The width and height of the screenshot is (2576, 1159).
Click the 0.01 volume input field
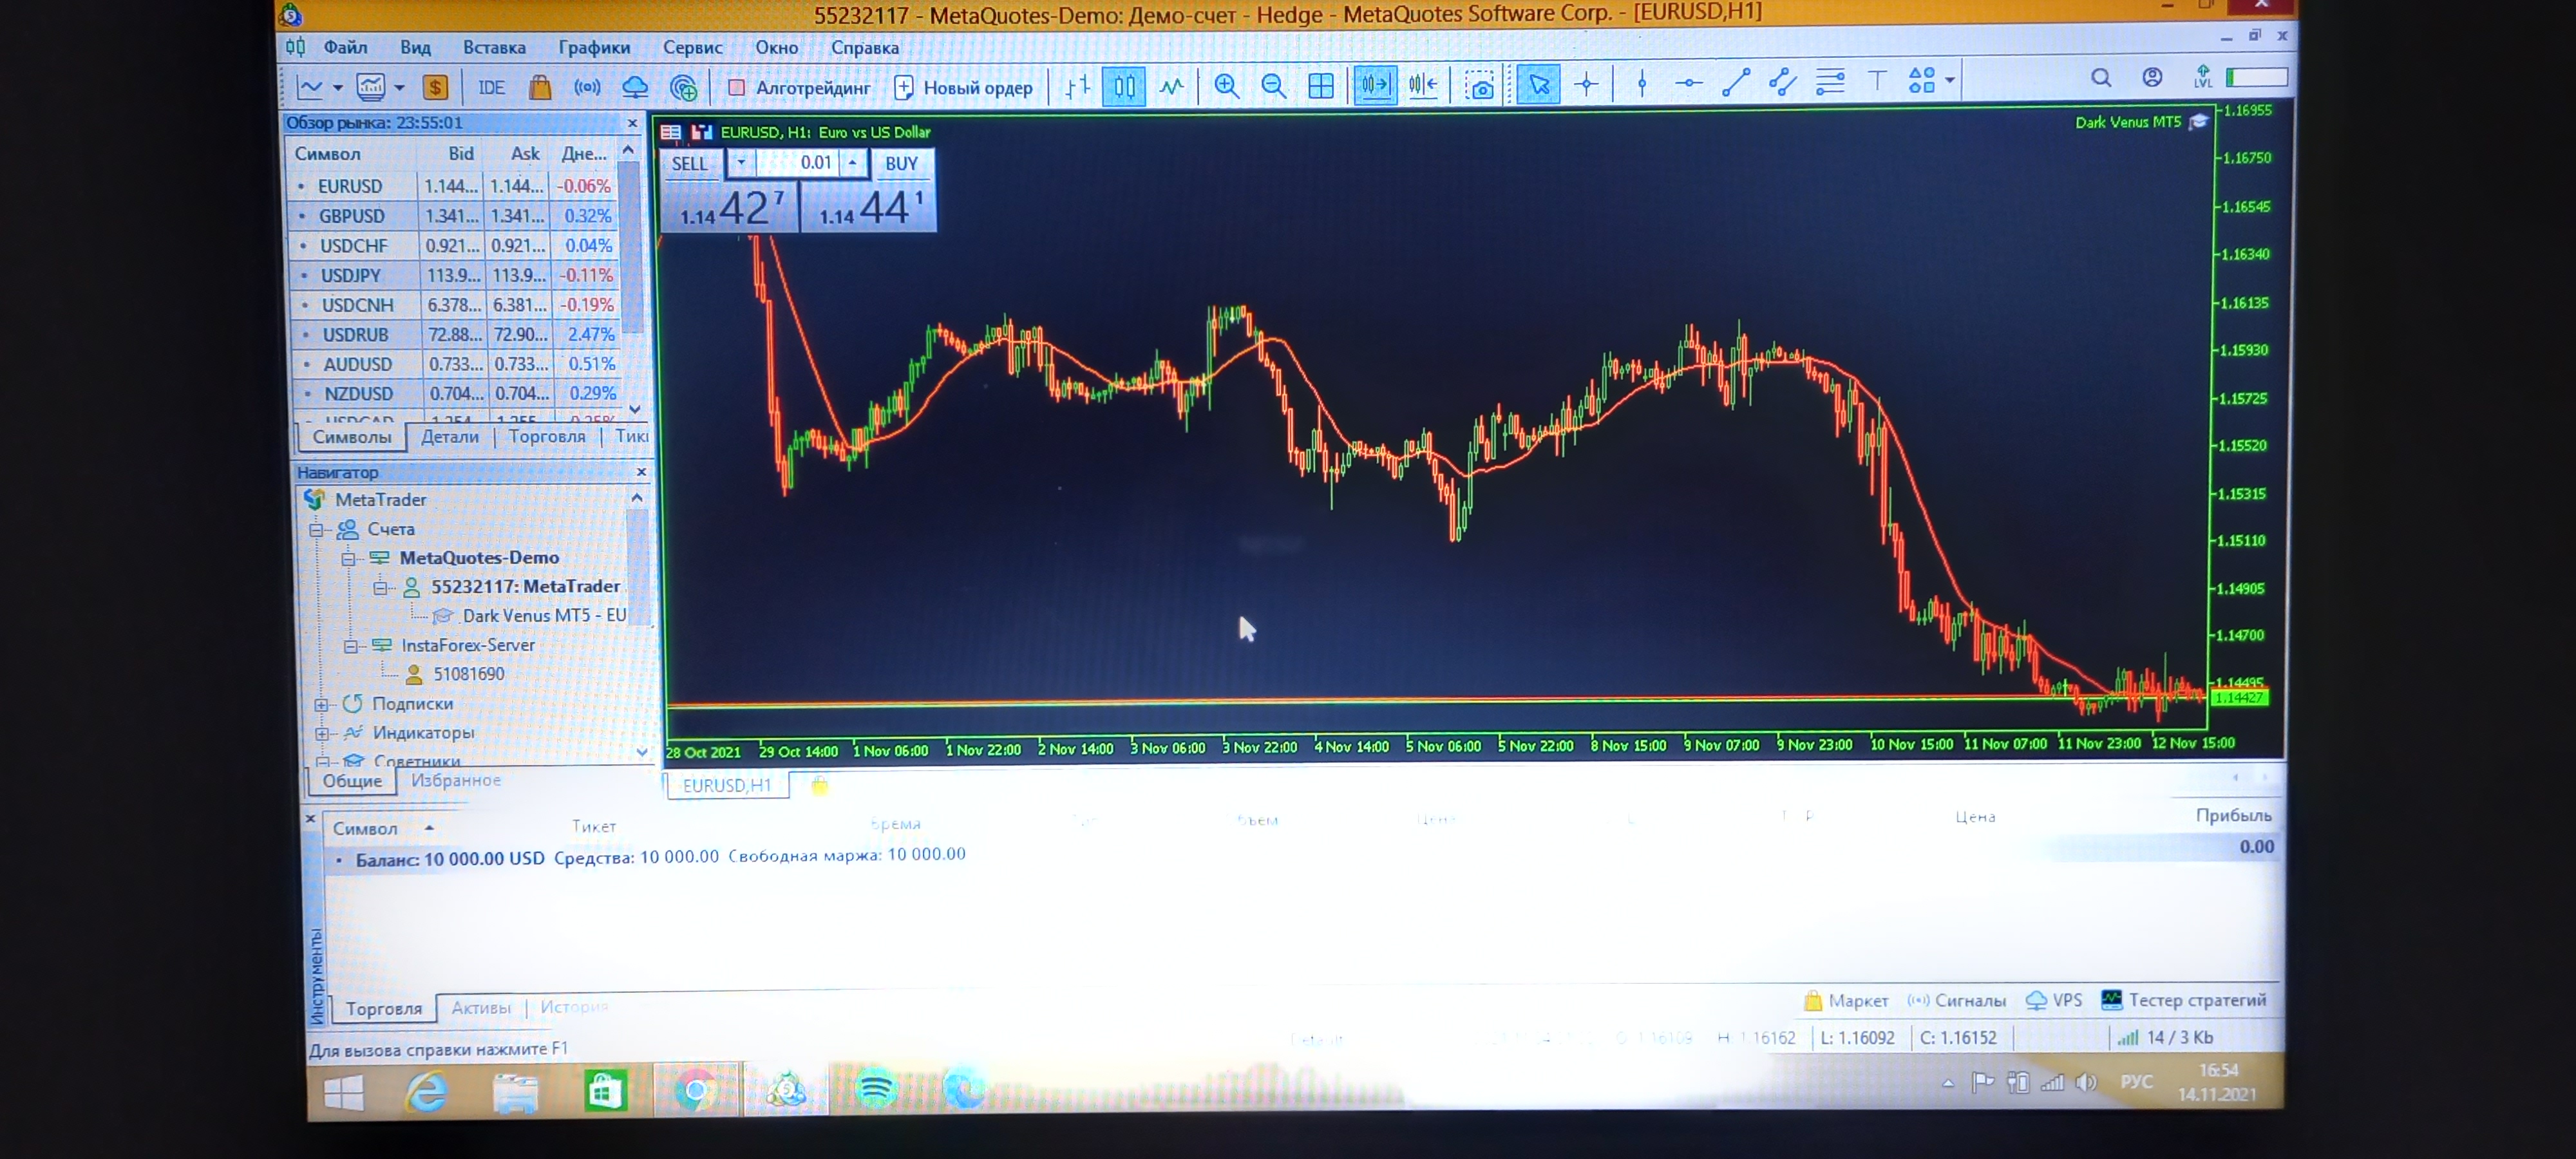click(797, 162)
